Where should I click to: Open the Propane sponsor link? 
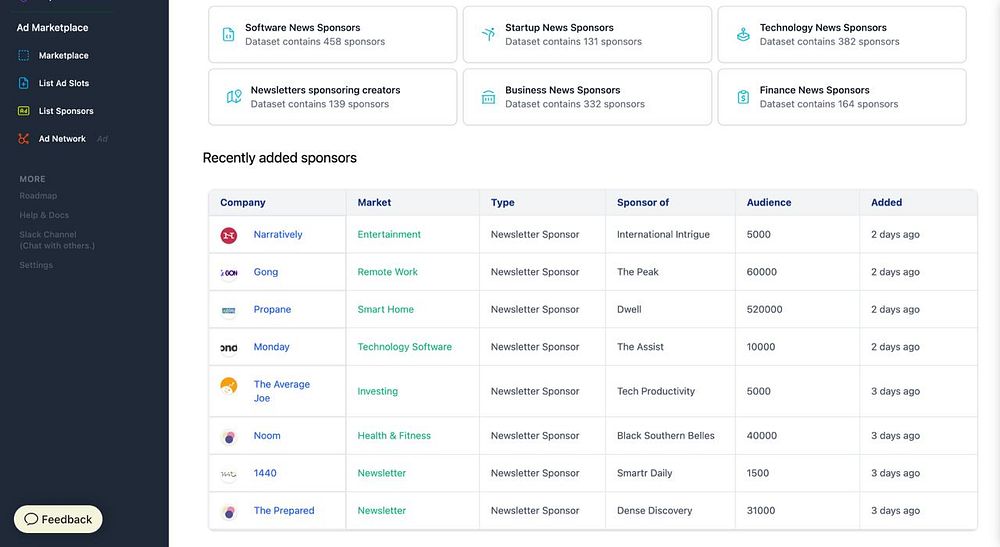pos(272,310)
